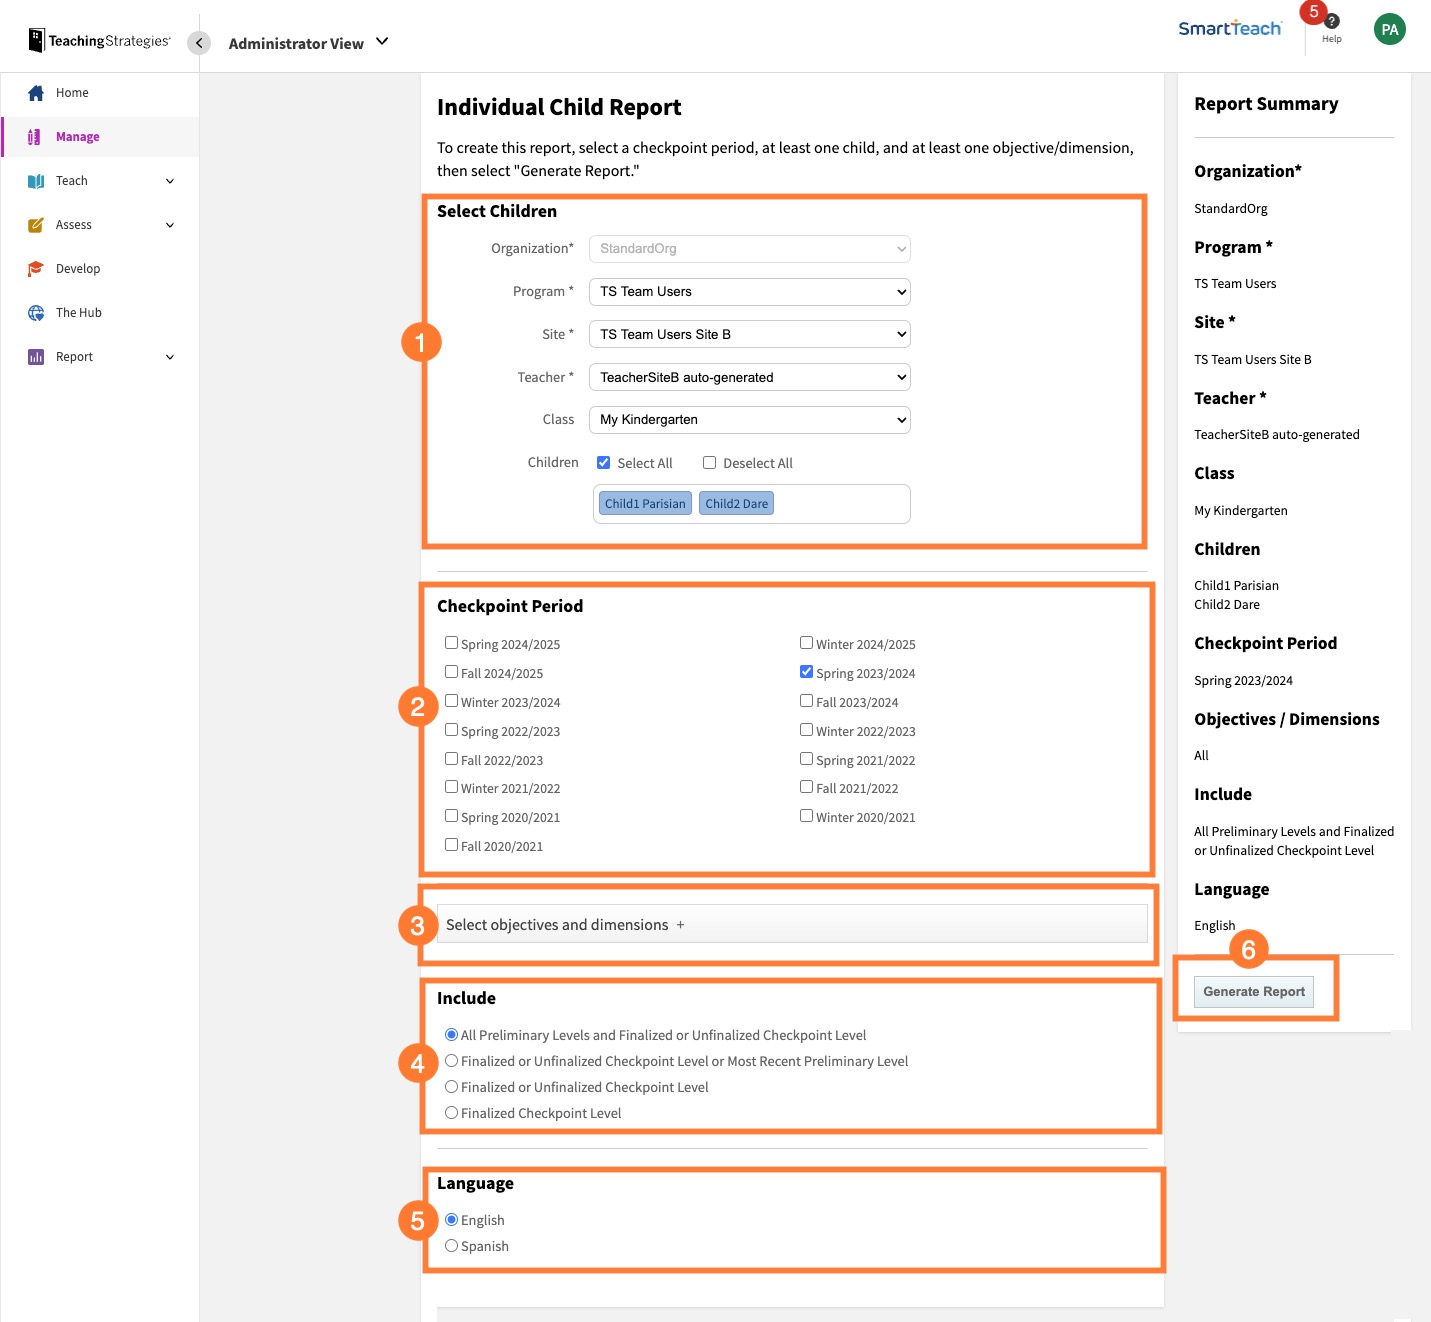Check the Fall 2023/2024 checkpoint period
Screen dimensions: 1431x1322
click(x=806, y=701)
